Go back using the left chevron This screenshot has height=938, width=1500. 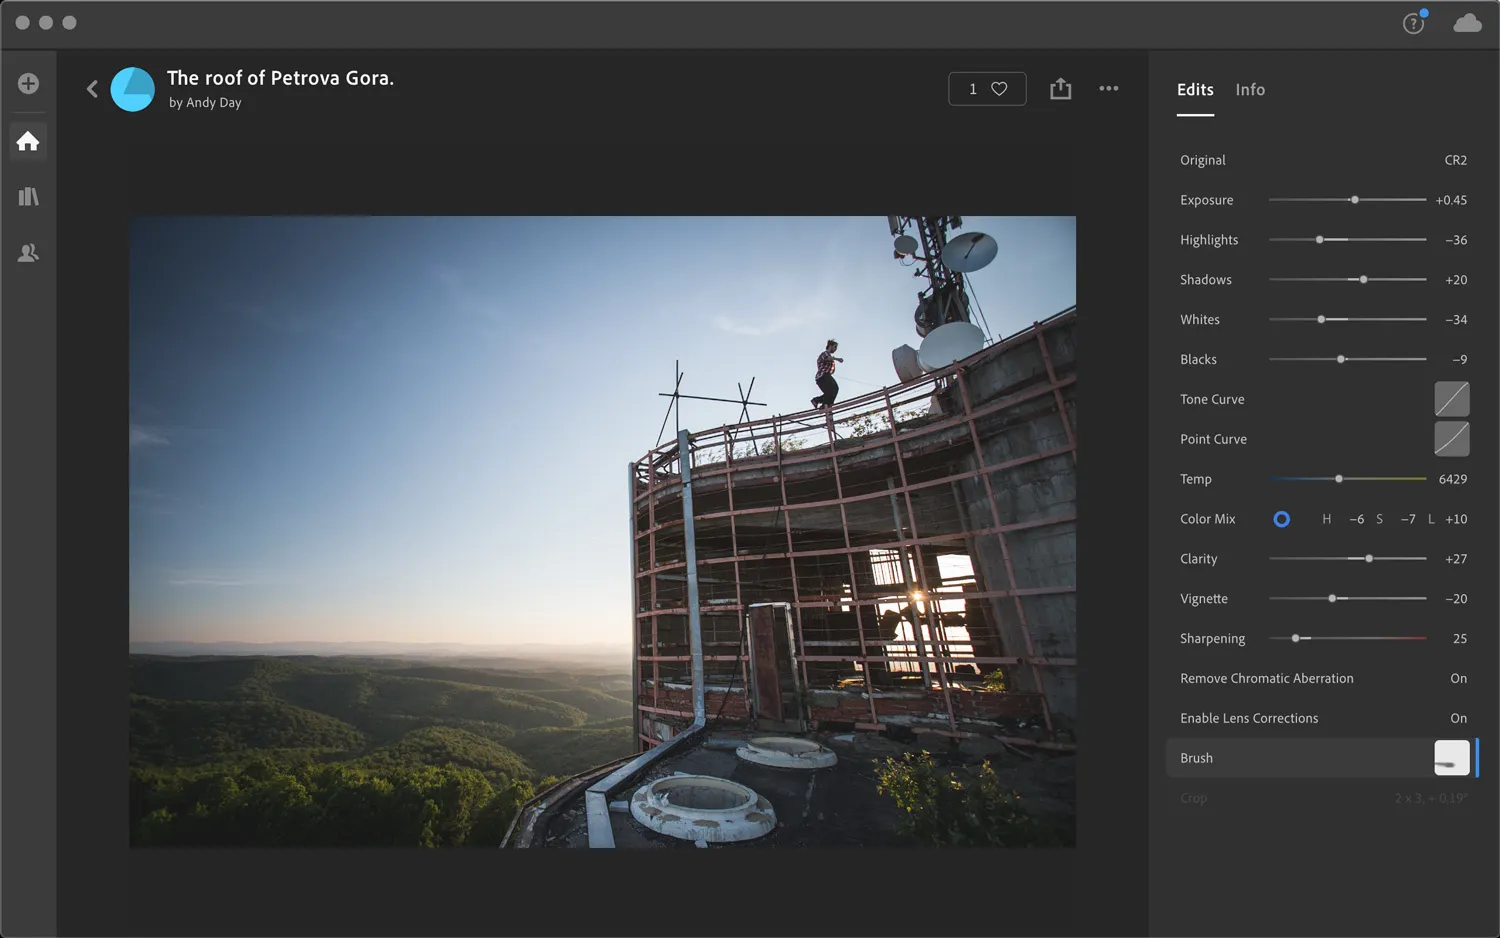92,89
